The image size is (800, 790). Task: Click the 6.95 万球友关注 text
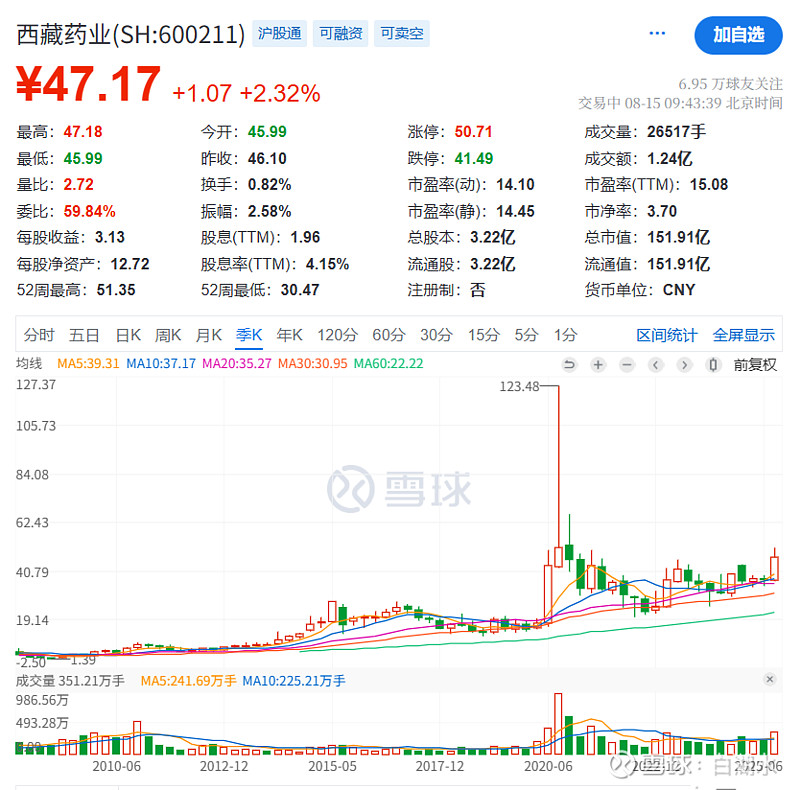(x=730, y=84)
